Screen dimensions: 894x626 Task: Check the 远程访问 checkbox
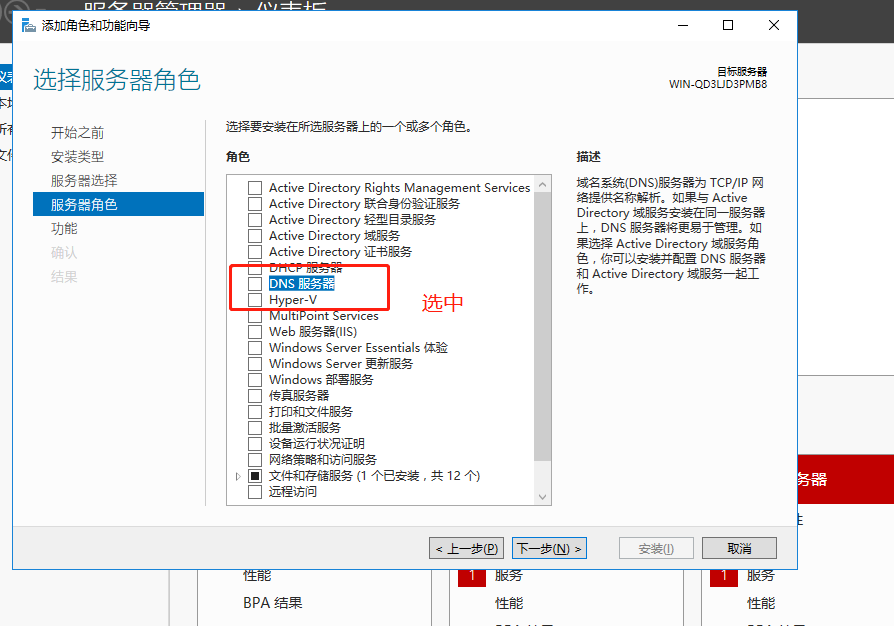tap(255, 491)
